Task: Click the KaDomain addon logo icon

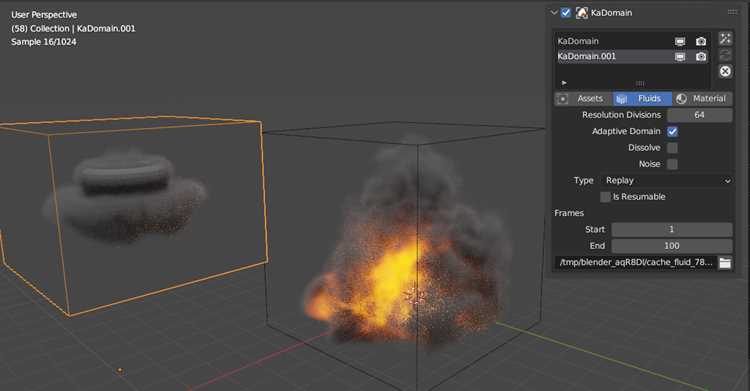Action: click(x=581, y=13)
